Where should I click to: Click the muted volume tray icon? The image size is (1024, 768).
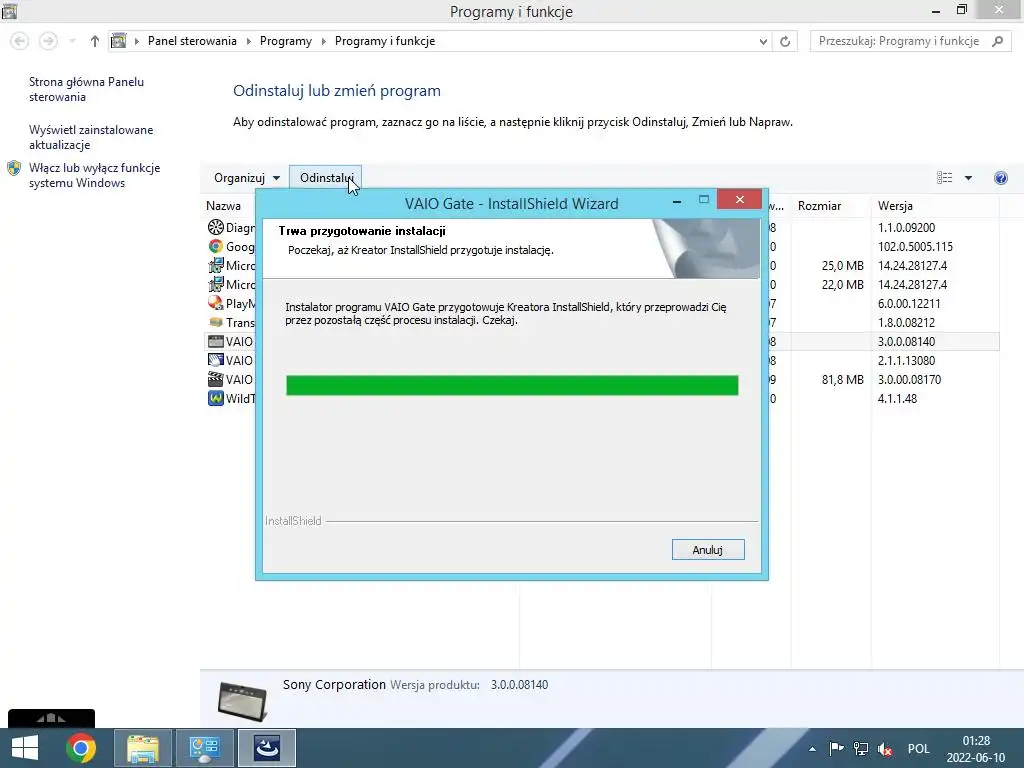coord(885,749)
